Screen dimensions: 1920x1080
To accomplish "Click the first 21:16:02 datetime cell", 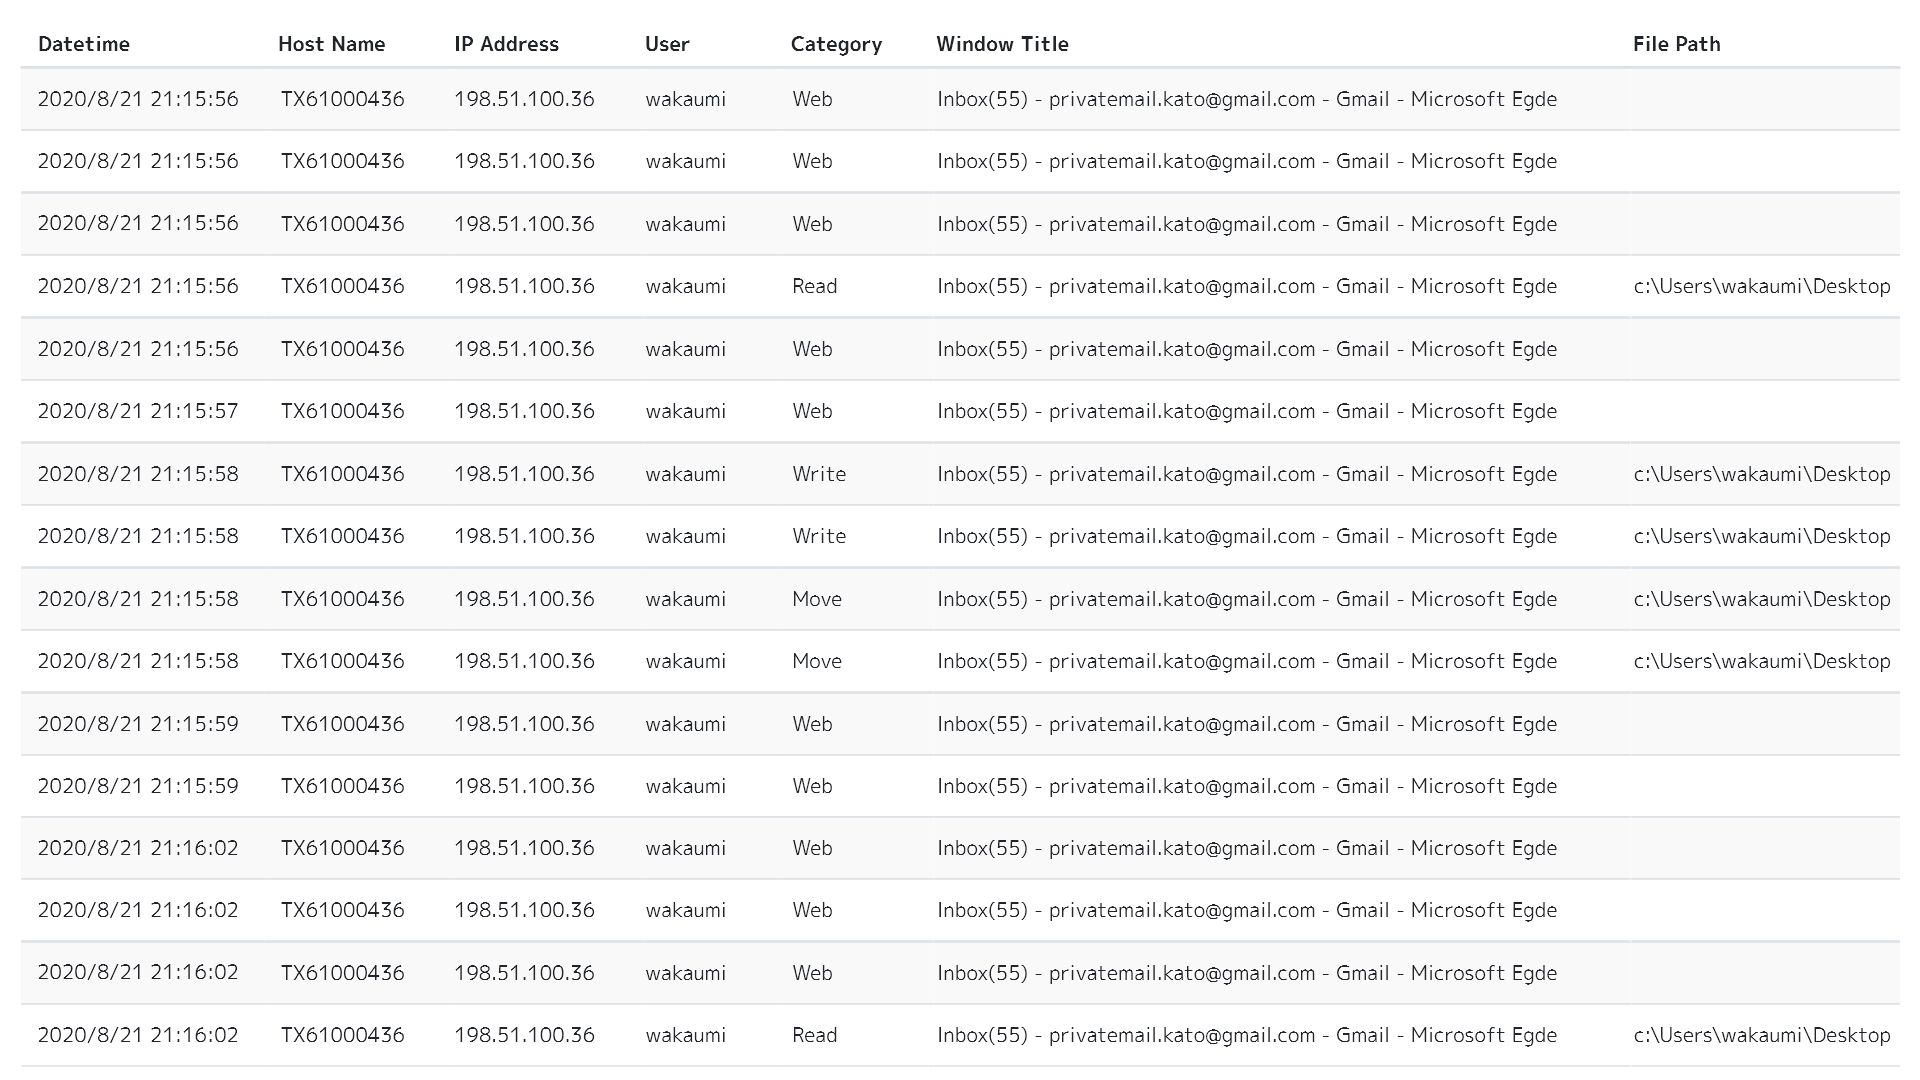I will point(138,848).
